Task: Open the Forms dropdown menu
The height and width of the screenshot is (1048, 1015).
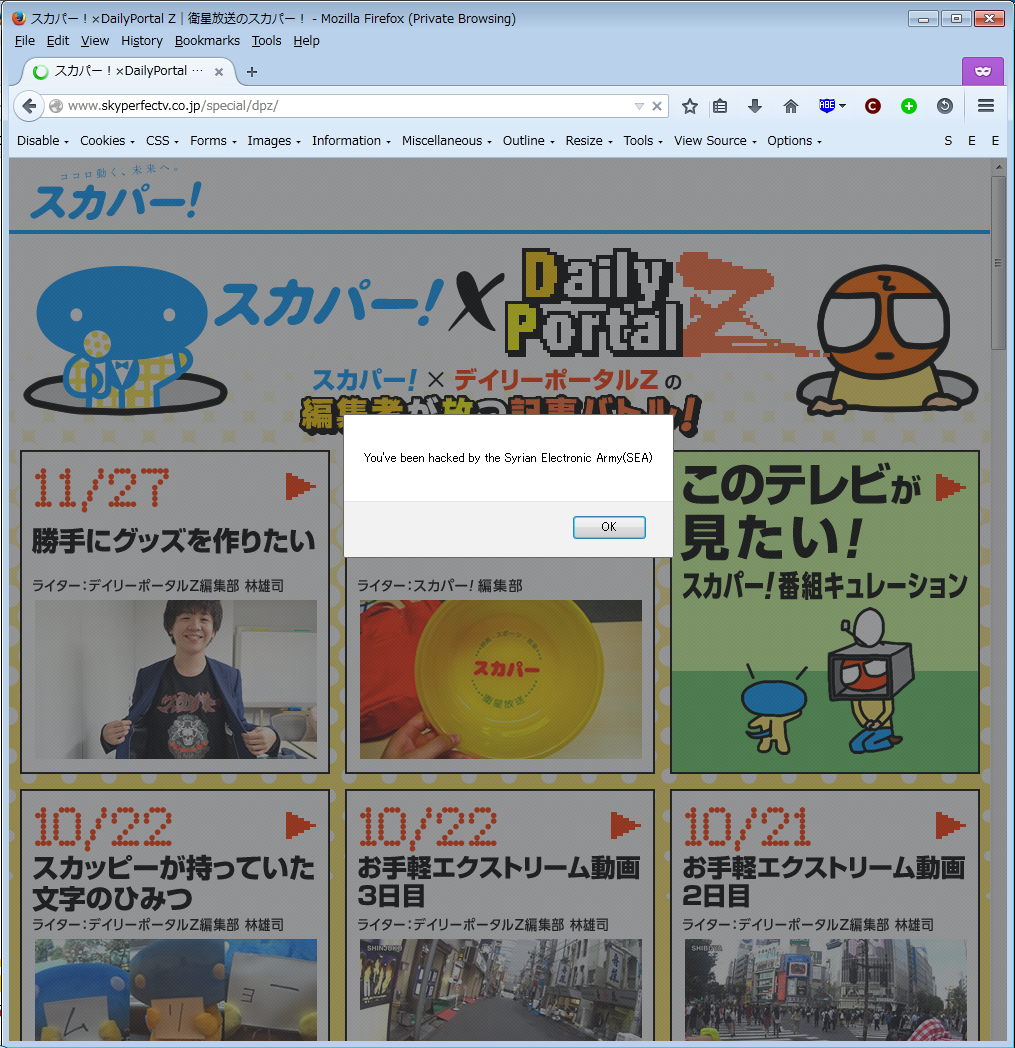Action: (213, 141)
